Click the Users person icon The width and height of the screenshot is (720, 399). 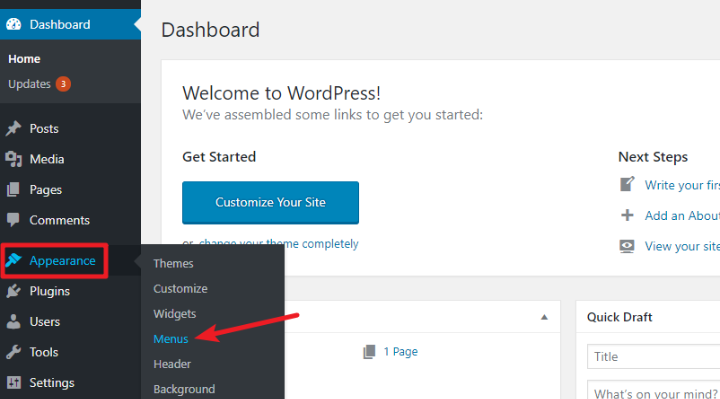(14, 321)
